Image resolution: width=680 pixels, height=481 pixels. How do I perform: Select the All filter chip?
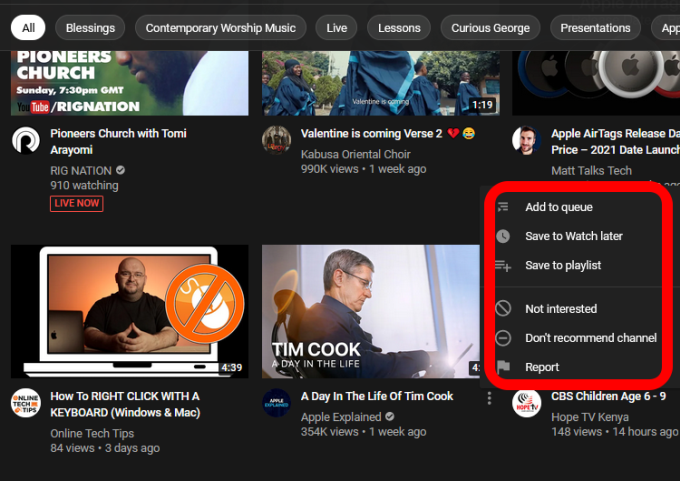click(x=28, y=28)
